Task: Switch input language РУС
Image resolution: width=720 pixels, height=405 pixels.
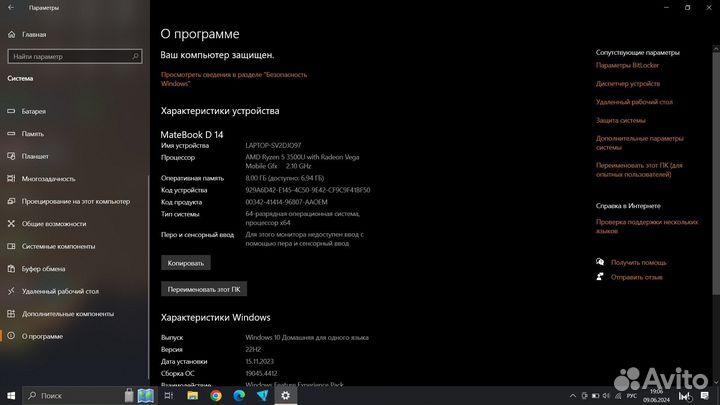Action: point(632,396)
